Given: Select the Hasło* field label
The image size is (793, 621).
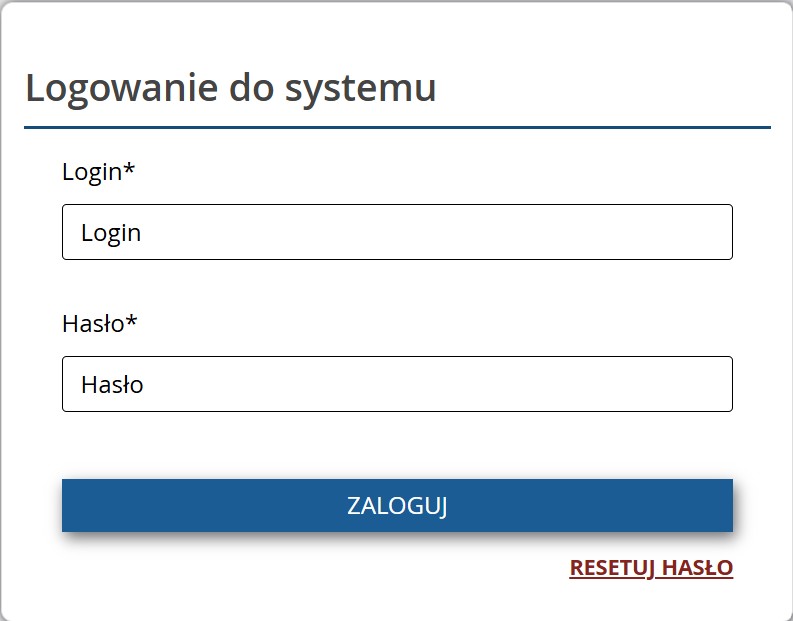Looking at the screenshot, I should point(100,324).
